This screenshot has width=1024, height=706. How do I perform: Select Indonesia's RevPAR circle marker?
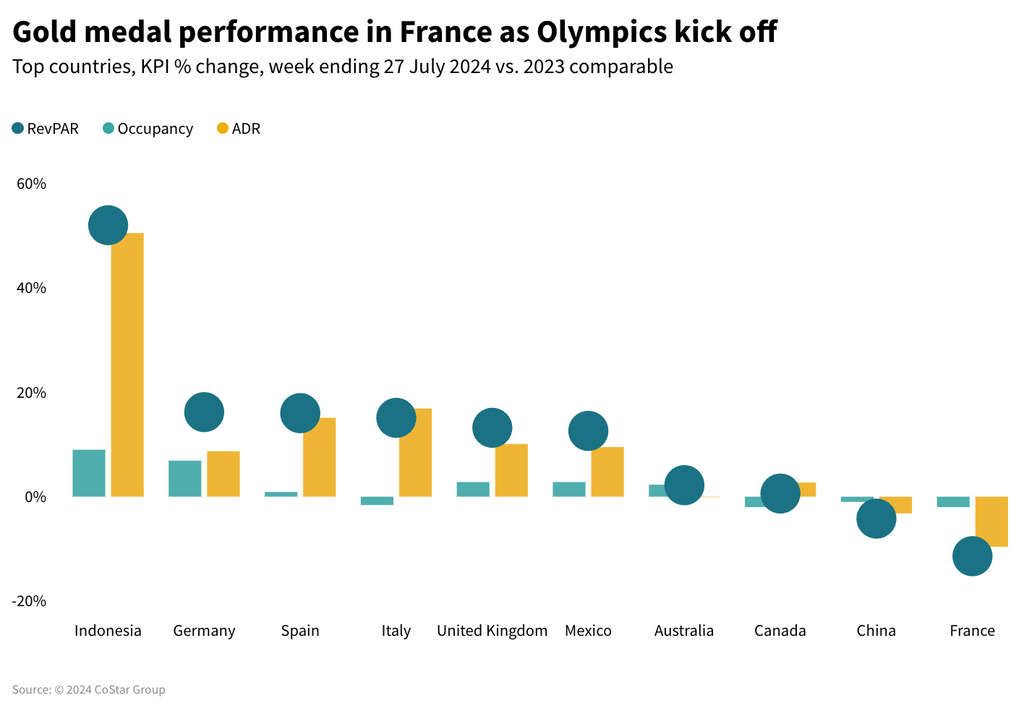coord(108,225)
